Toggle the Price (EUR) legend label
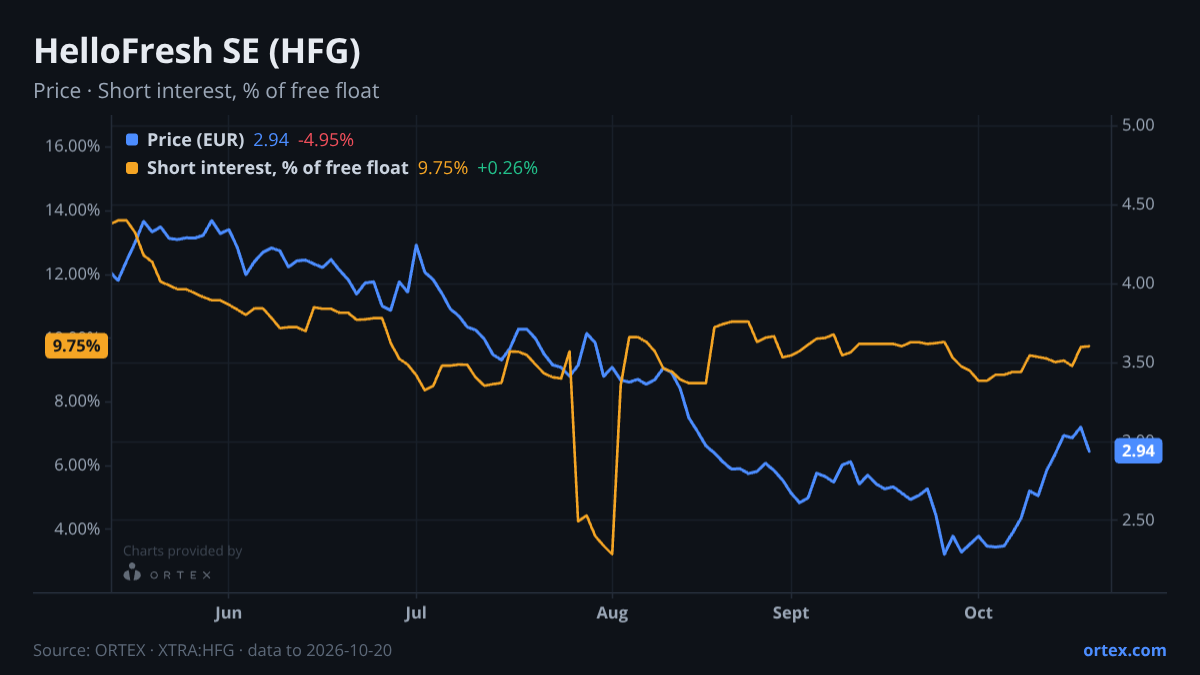 point(195,140)
